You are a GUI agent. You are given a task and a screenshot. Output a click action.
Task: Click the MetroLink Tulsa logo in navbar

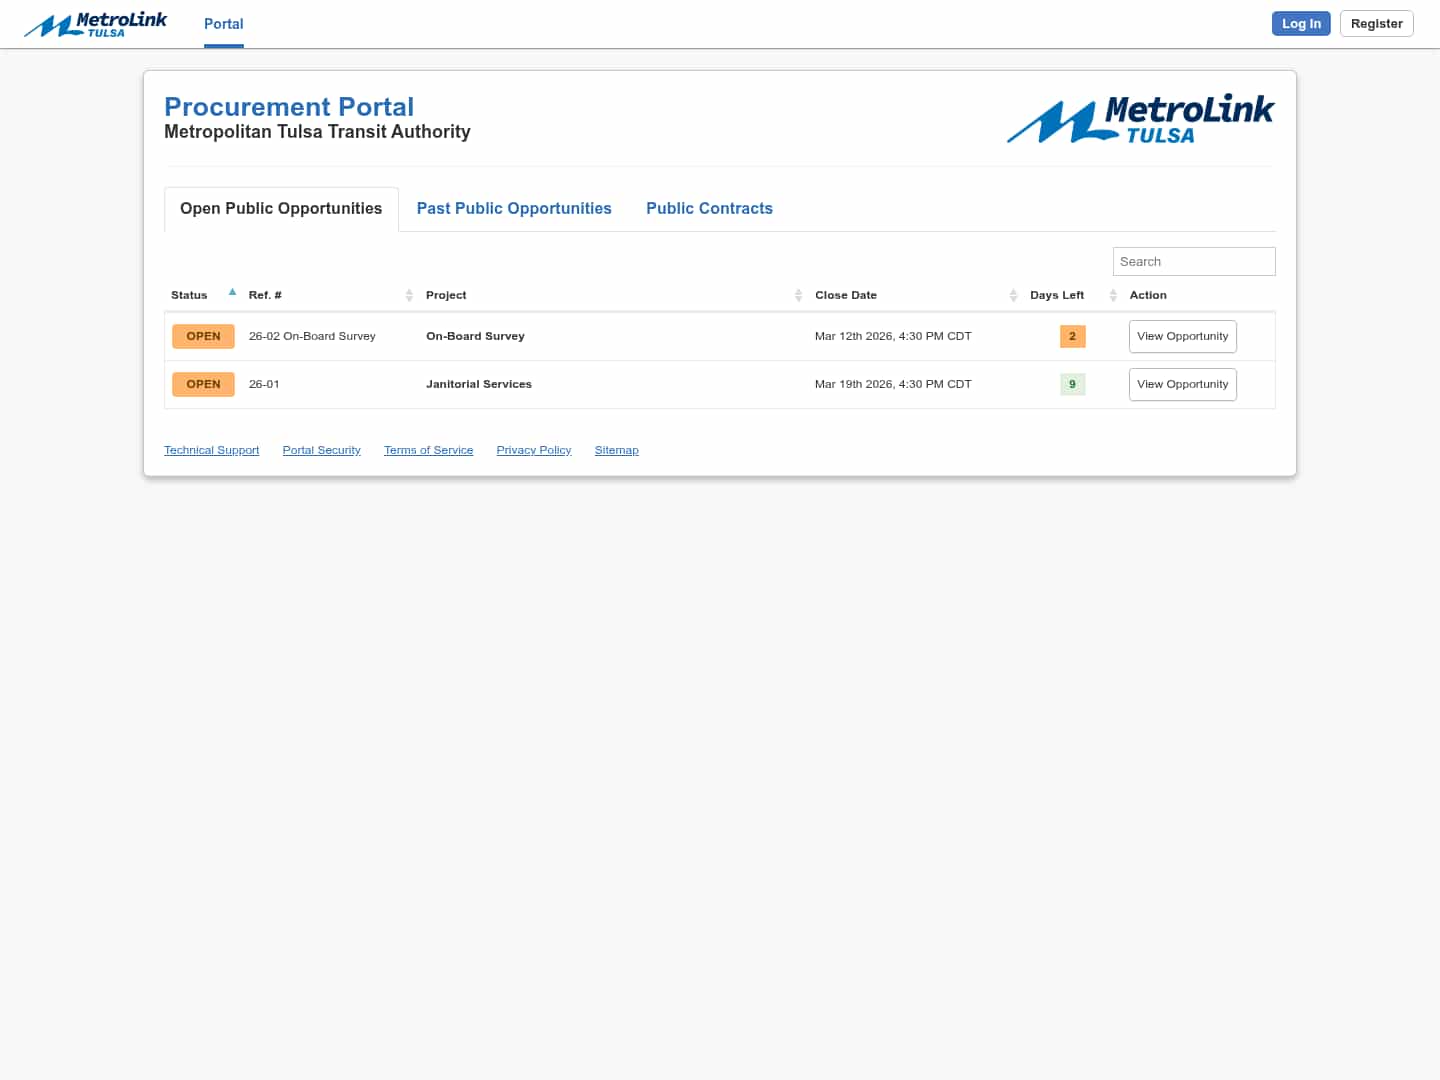96,24
